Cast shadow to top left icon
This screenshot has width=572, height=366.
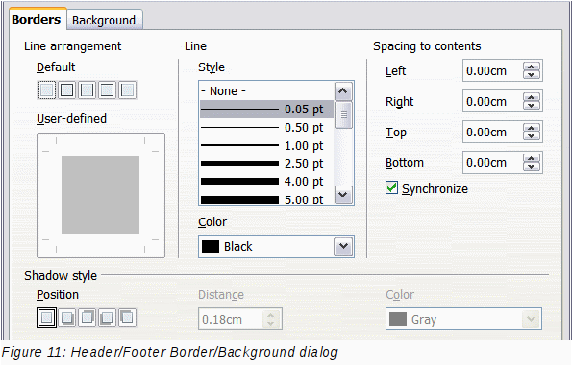point(127,317)
